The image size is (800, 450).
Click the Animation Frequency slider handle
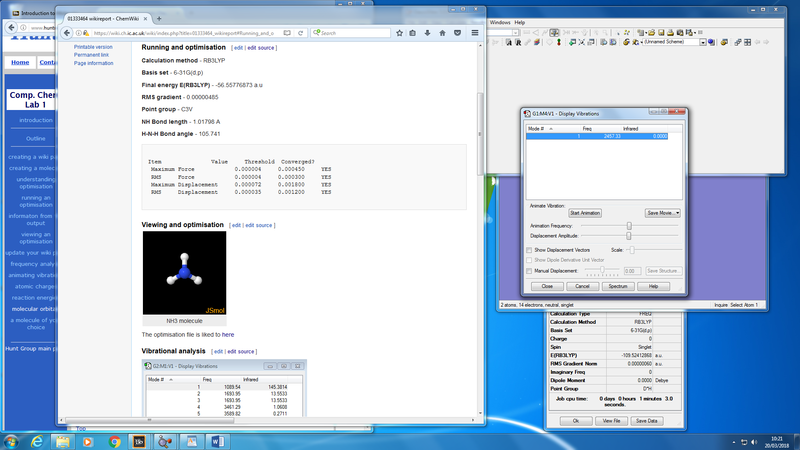(629, 226)
